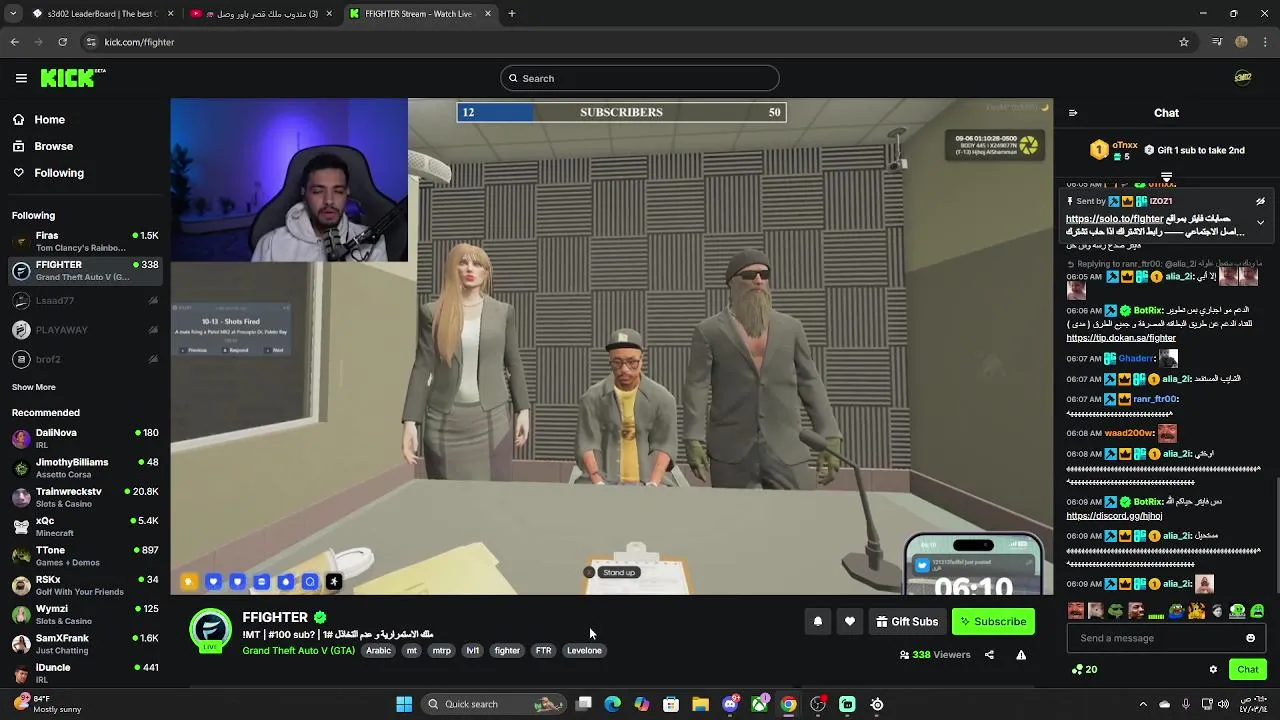Viewport: 1280px width, 720px height.
Task: Click the mtrp tag
Action: point(441,651)
